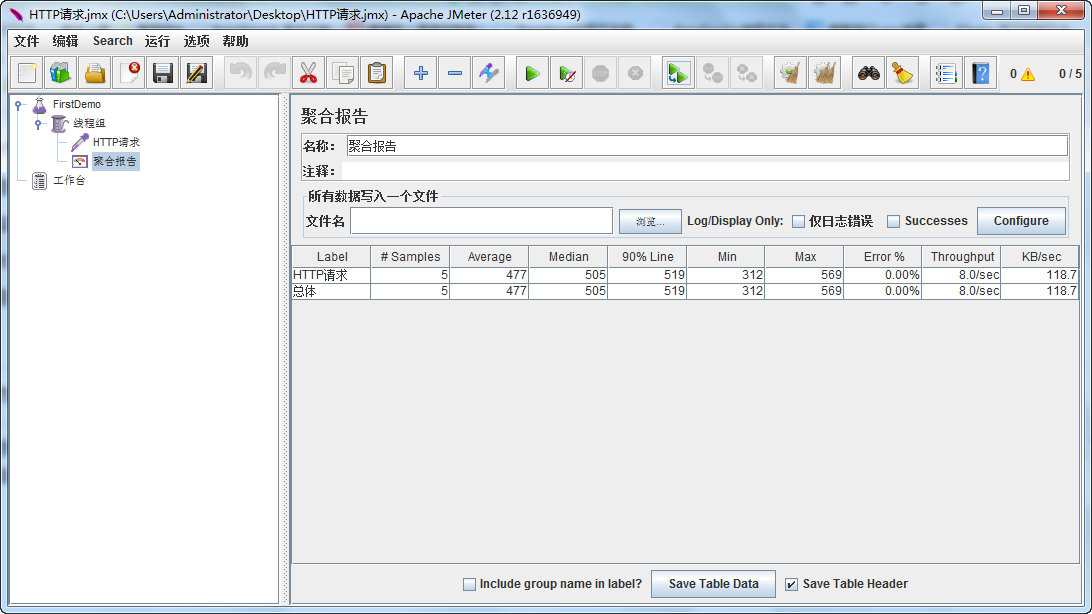Collapse the FirstDemo tree node
1092x614 pixels.
pos(19,104)
